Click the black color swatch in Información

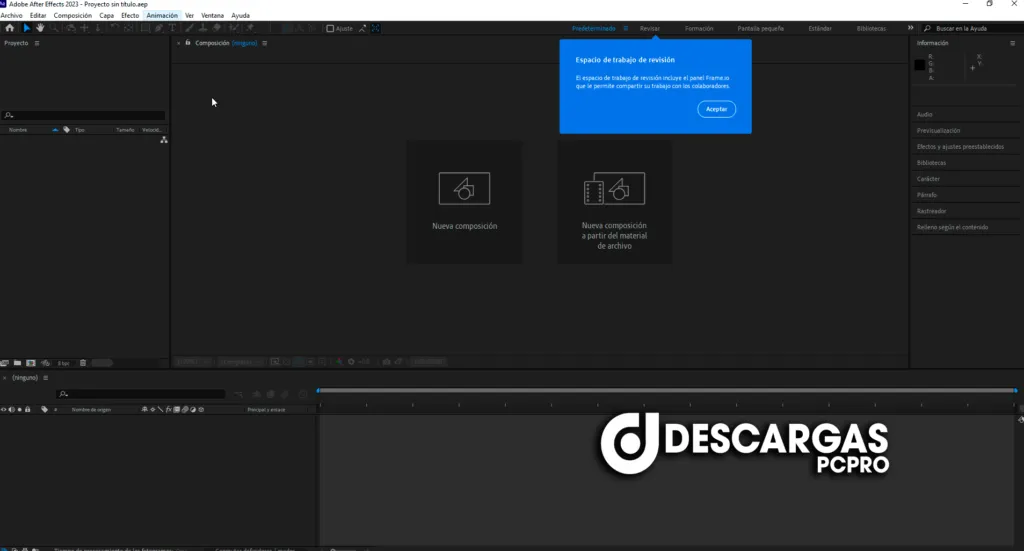920,65
